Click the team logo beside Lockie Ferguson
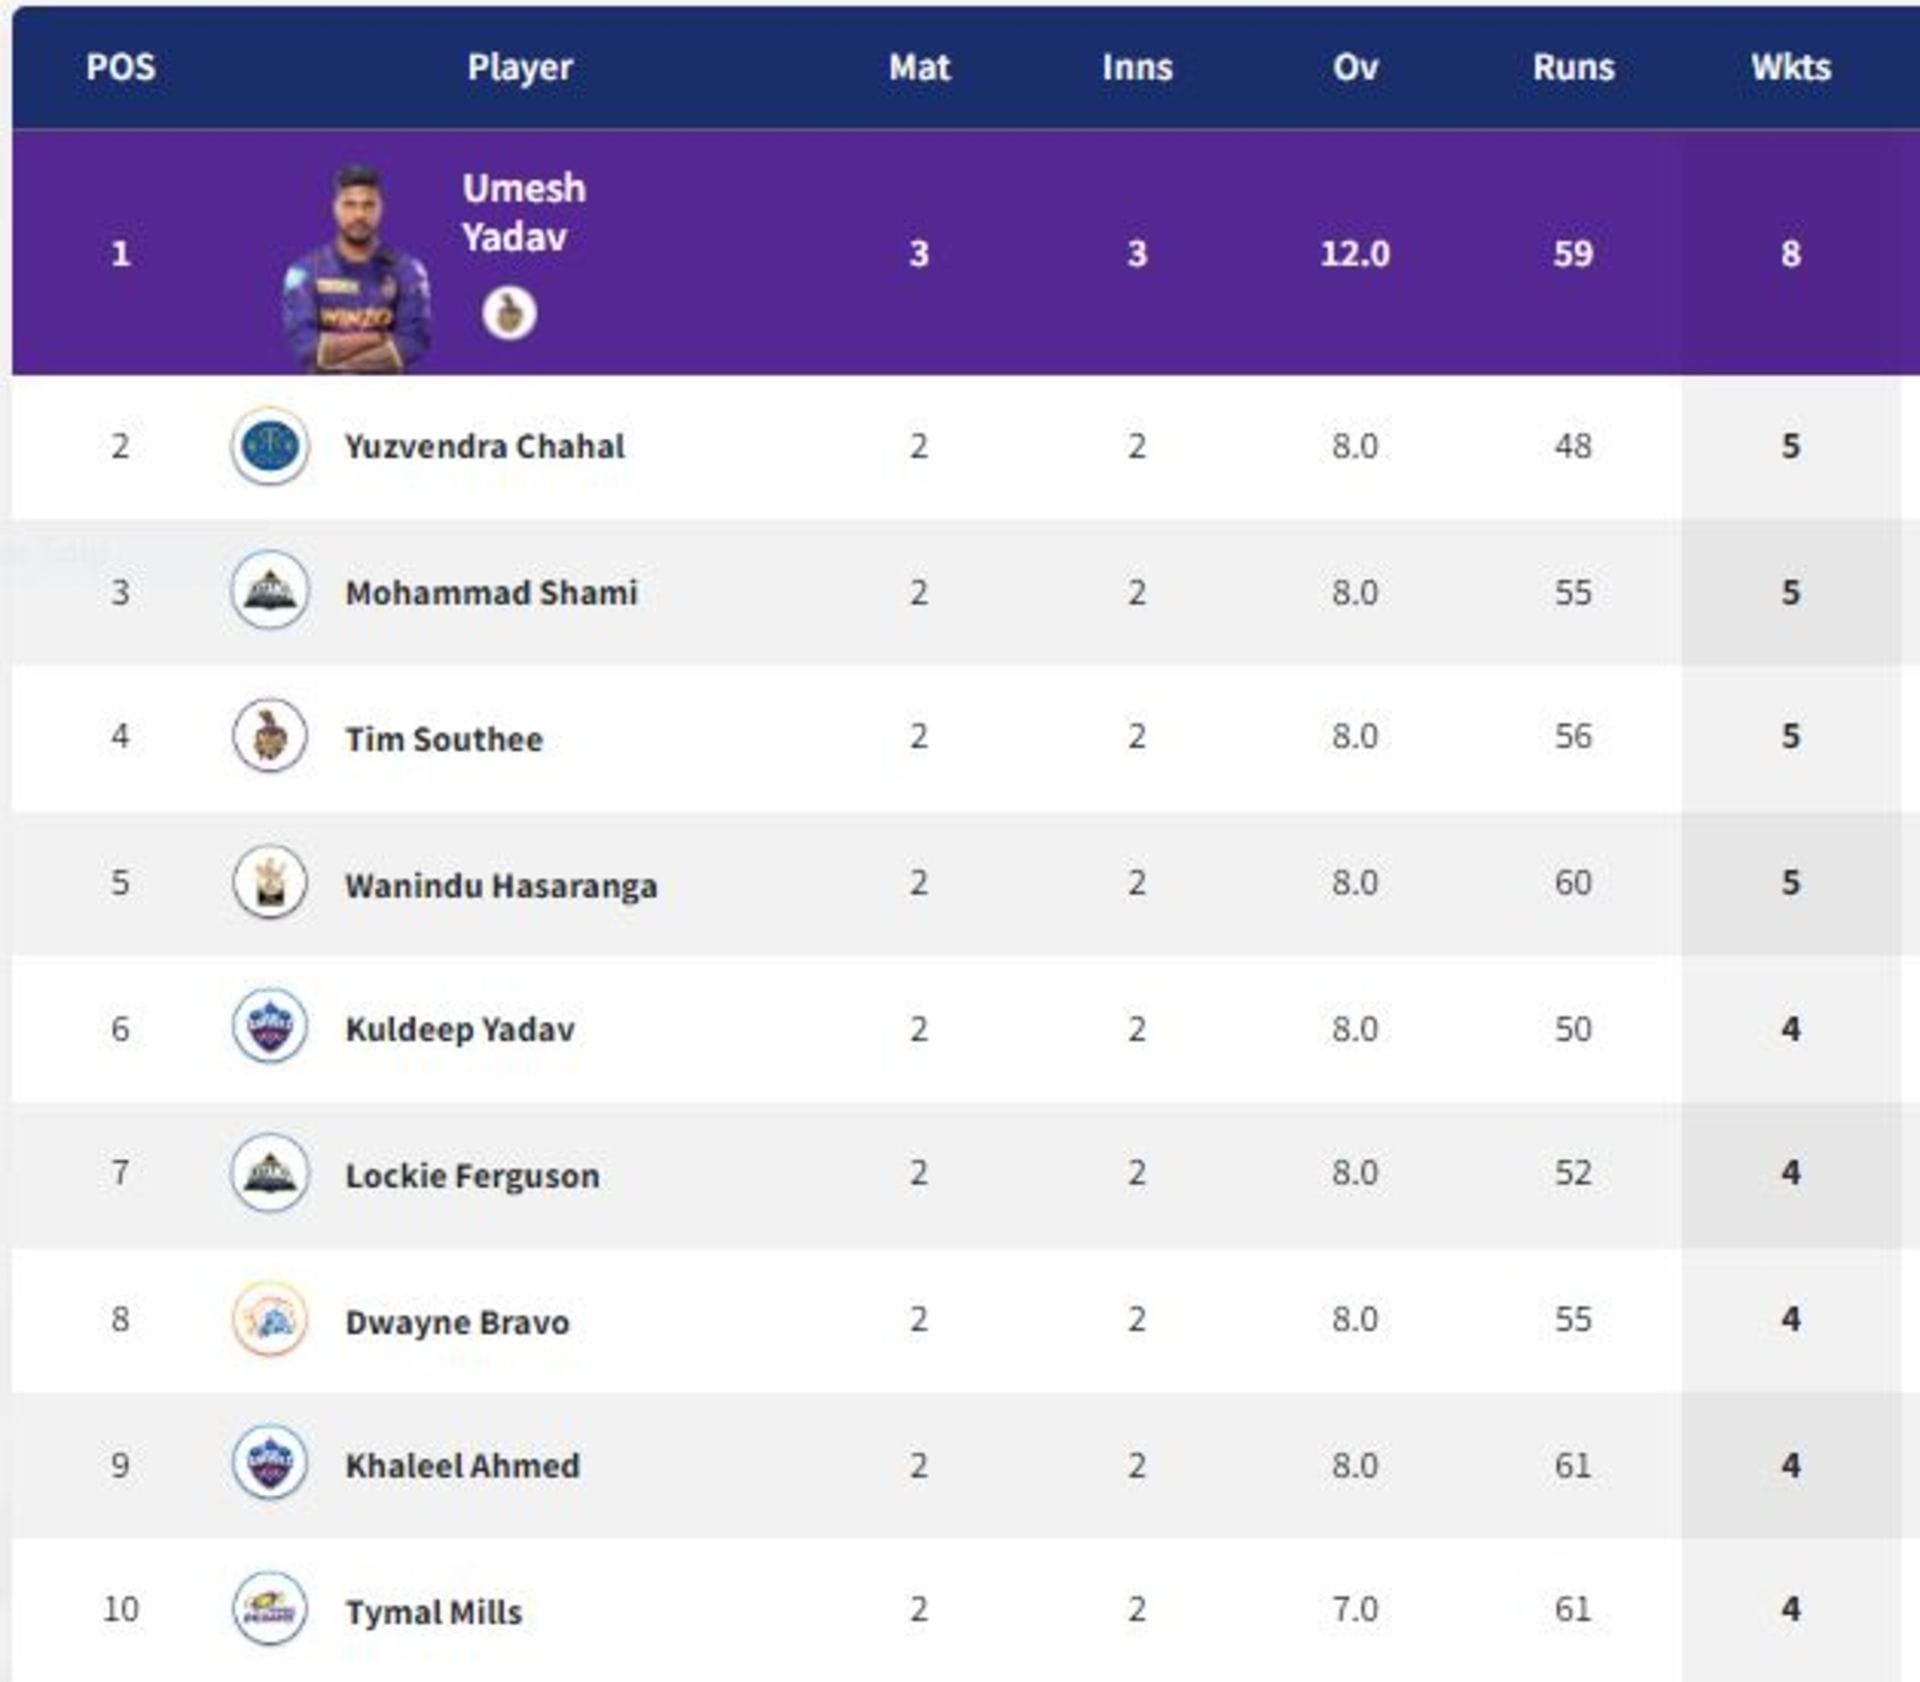The height and width of the screenshot is (1682, 1920). (x=269, y=1174)
